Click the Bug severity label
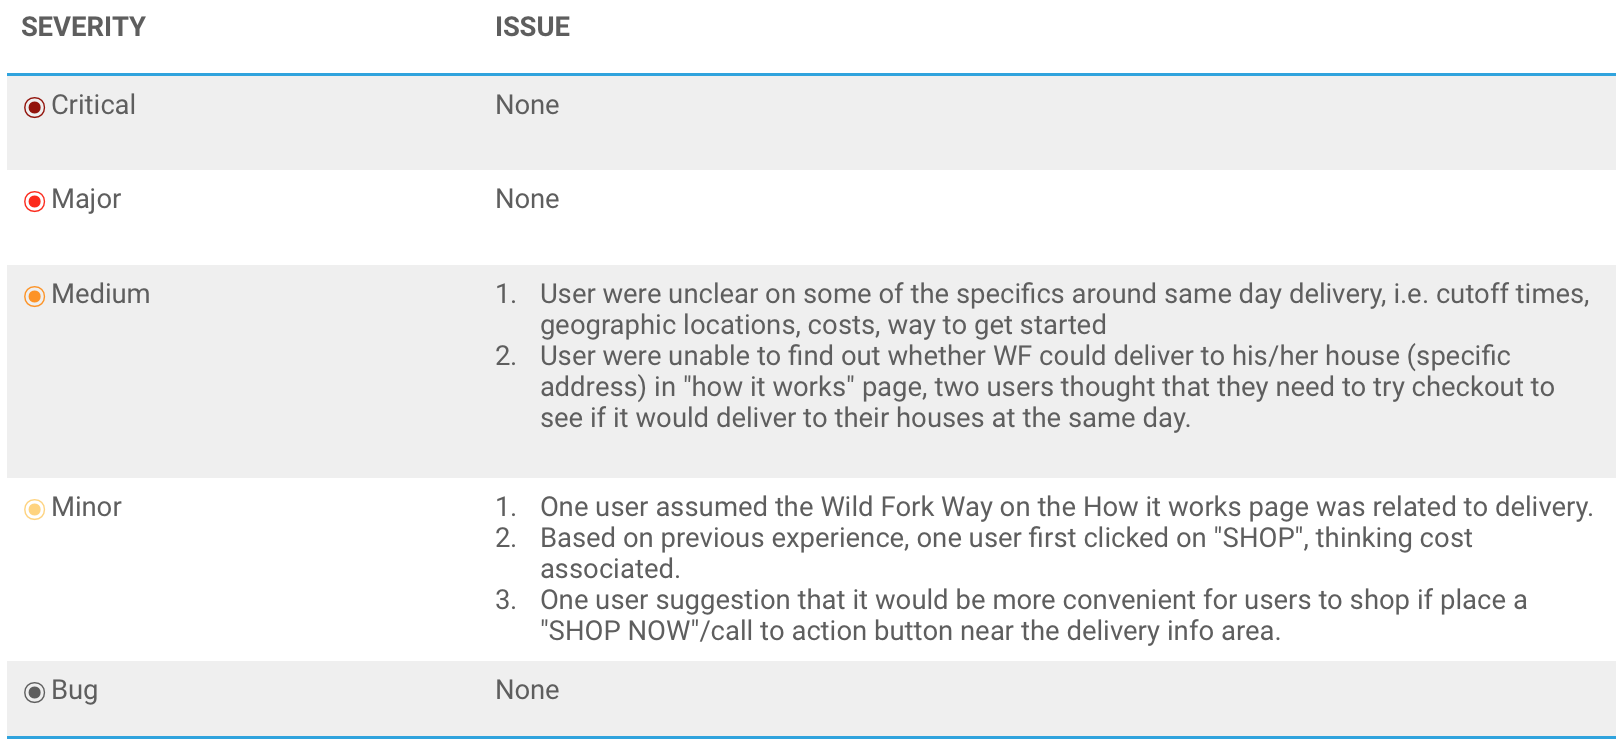 75,690
